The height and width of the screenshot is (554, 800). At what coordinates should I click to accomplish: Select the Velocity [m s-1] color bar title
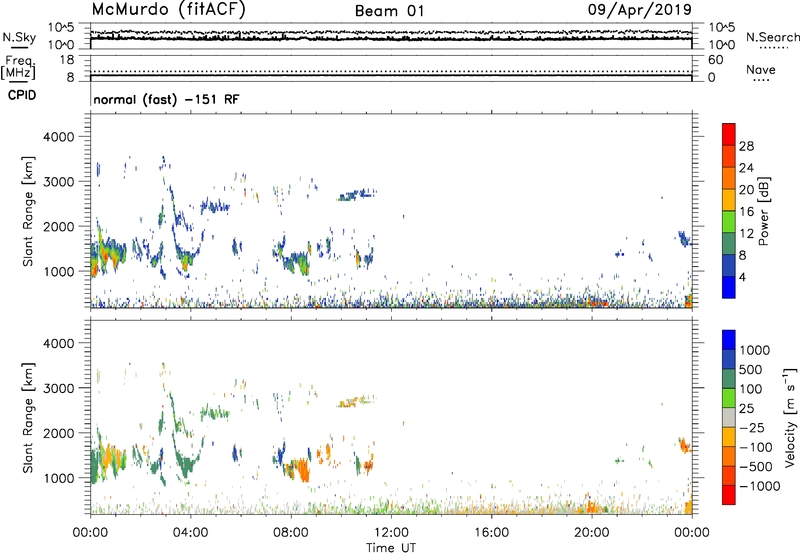point(790,417)
